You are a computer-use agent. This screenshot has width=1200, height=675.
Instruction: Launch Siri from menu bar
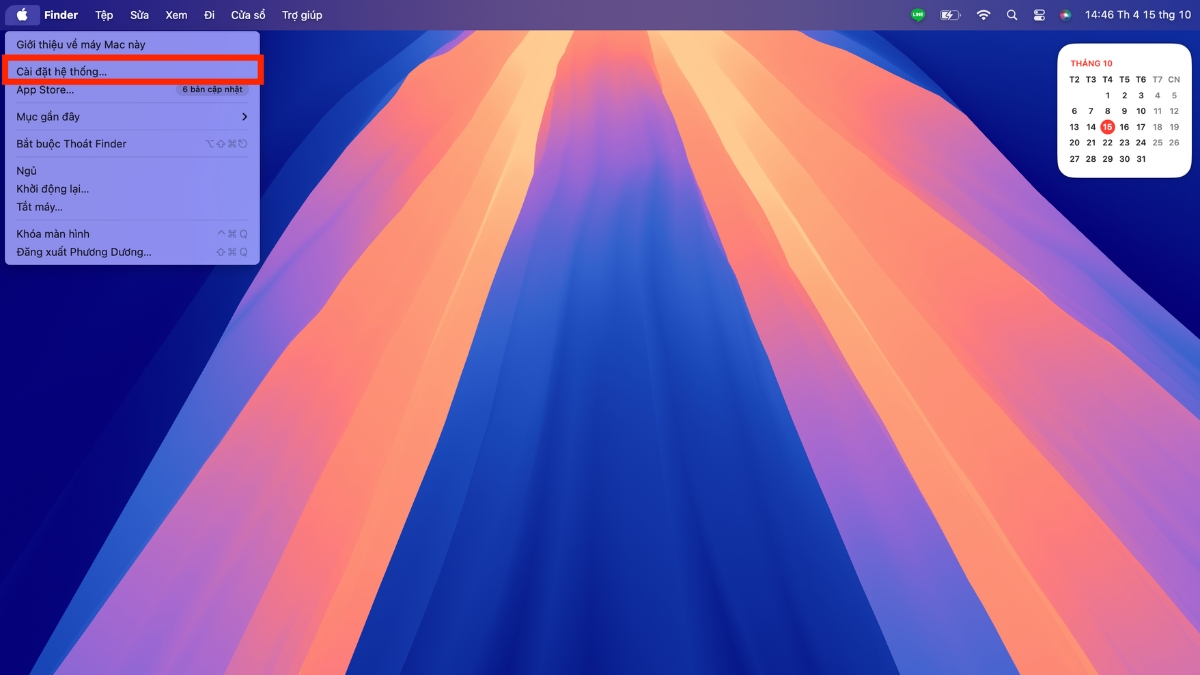click(x=1066, y=15)
